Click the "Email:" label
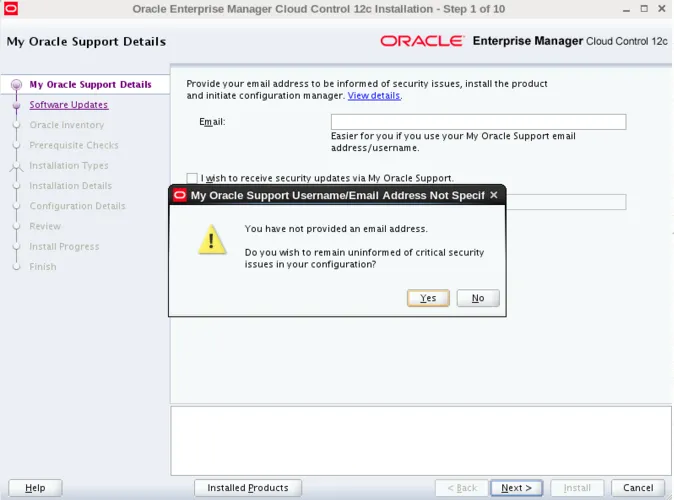The height and width of the screenshot is (500, 674). [x=212, y=122]
